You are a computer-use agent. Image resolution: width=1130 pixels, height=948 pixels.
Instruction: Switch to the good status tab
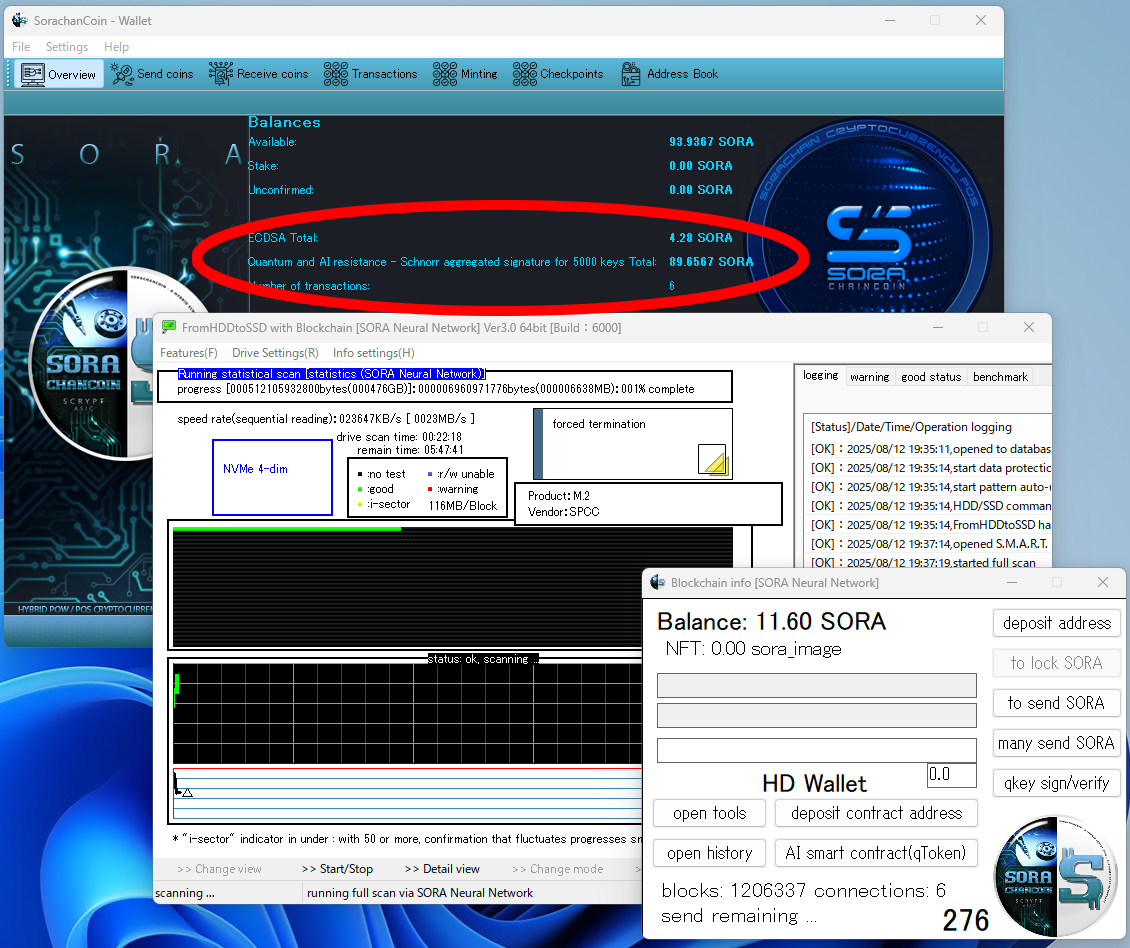[931, 377]
